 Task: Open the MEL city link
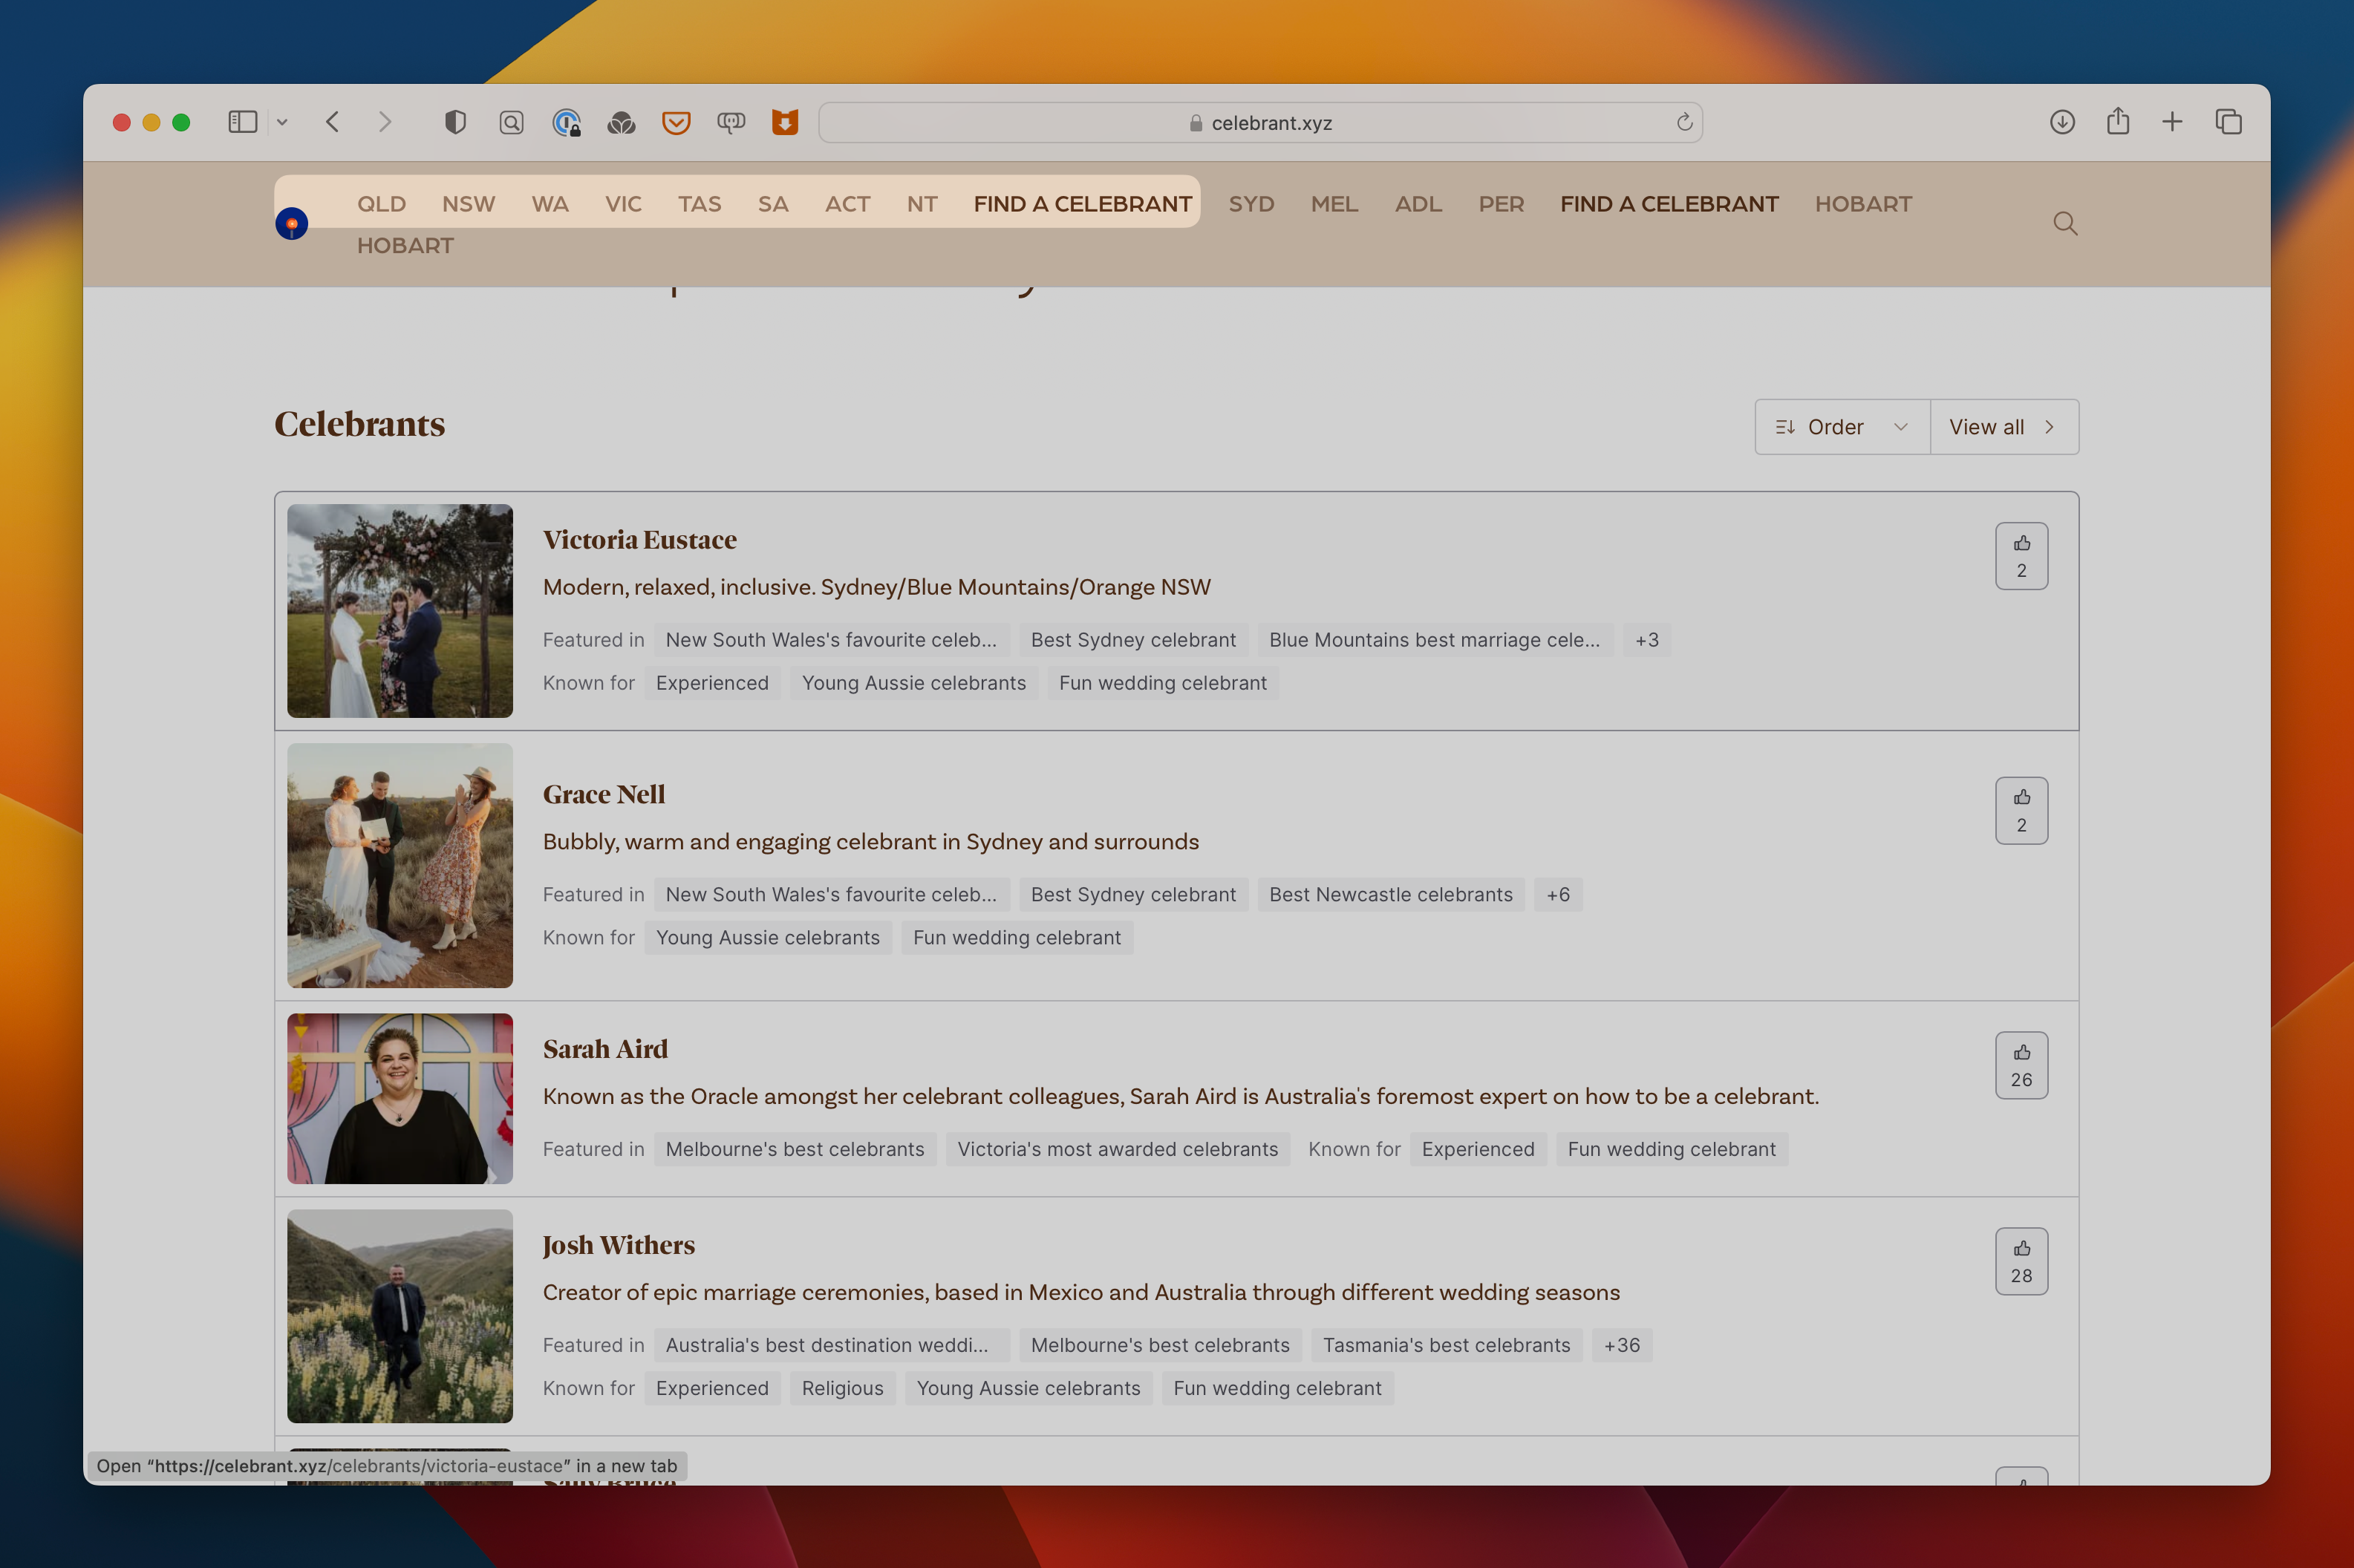[x=1334, y=204]
